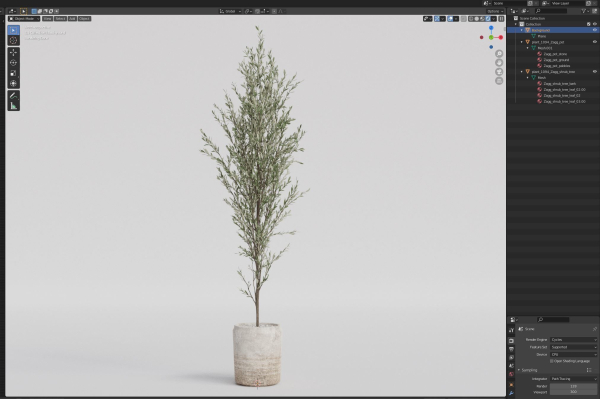The image size is (600, 399).
Task: Open the Feature Set dropdown
Action: pos(573,347)
